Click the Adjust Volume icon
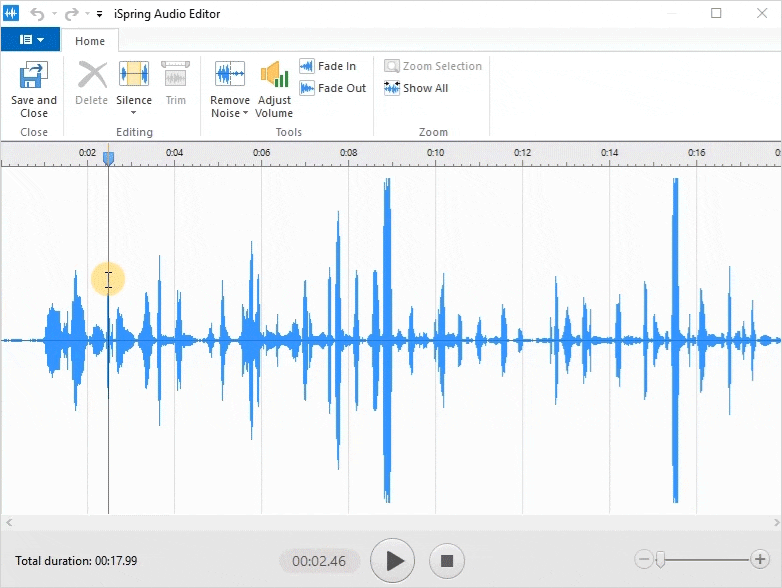The height and width of the screenshot is (588, 782). pos(274,75)
